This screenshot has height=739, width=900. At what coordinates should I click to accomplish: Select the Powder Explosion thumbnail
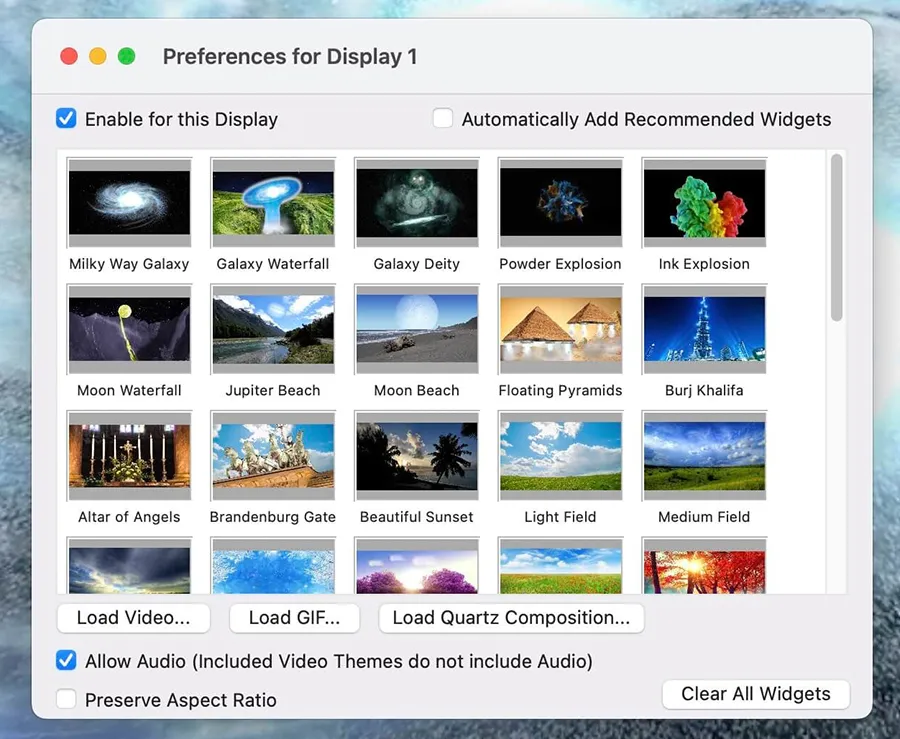[x=560, y=203]
